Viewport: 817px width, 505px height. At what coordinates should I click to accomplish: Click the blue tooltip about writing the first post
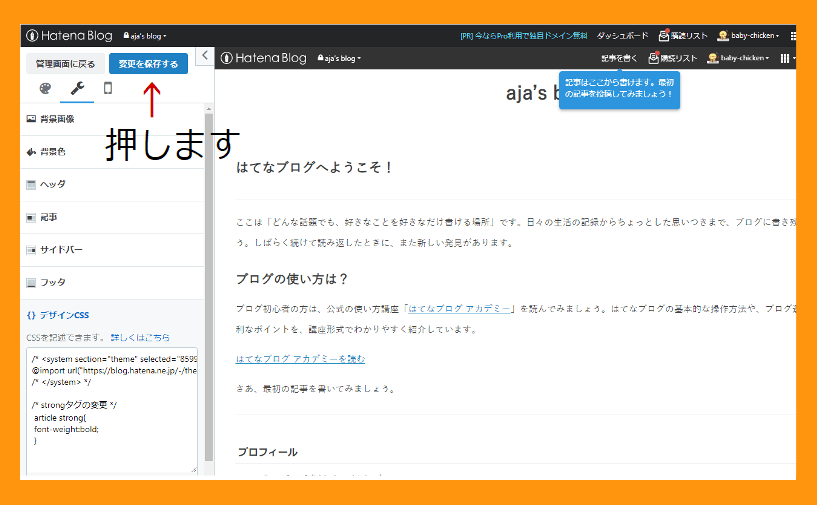point(619,89)
